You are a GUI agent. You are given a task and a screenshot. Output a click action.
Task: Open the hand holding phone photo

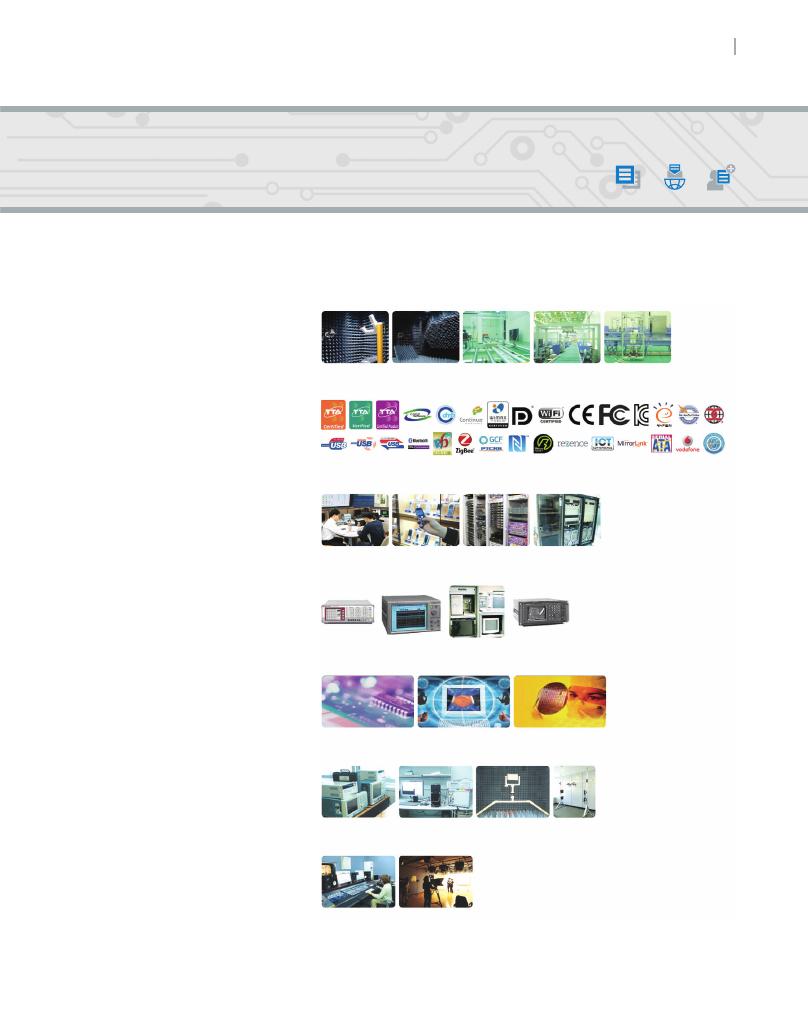pyautogui.click(x=425, y=520)
